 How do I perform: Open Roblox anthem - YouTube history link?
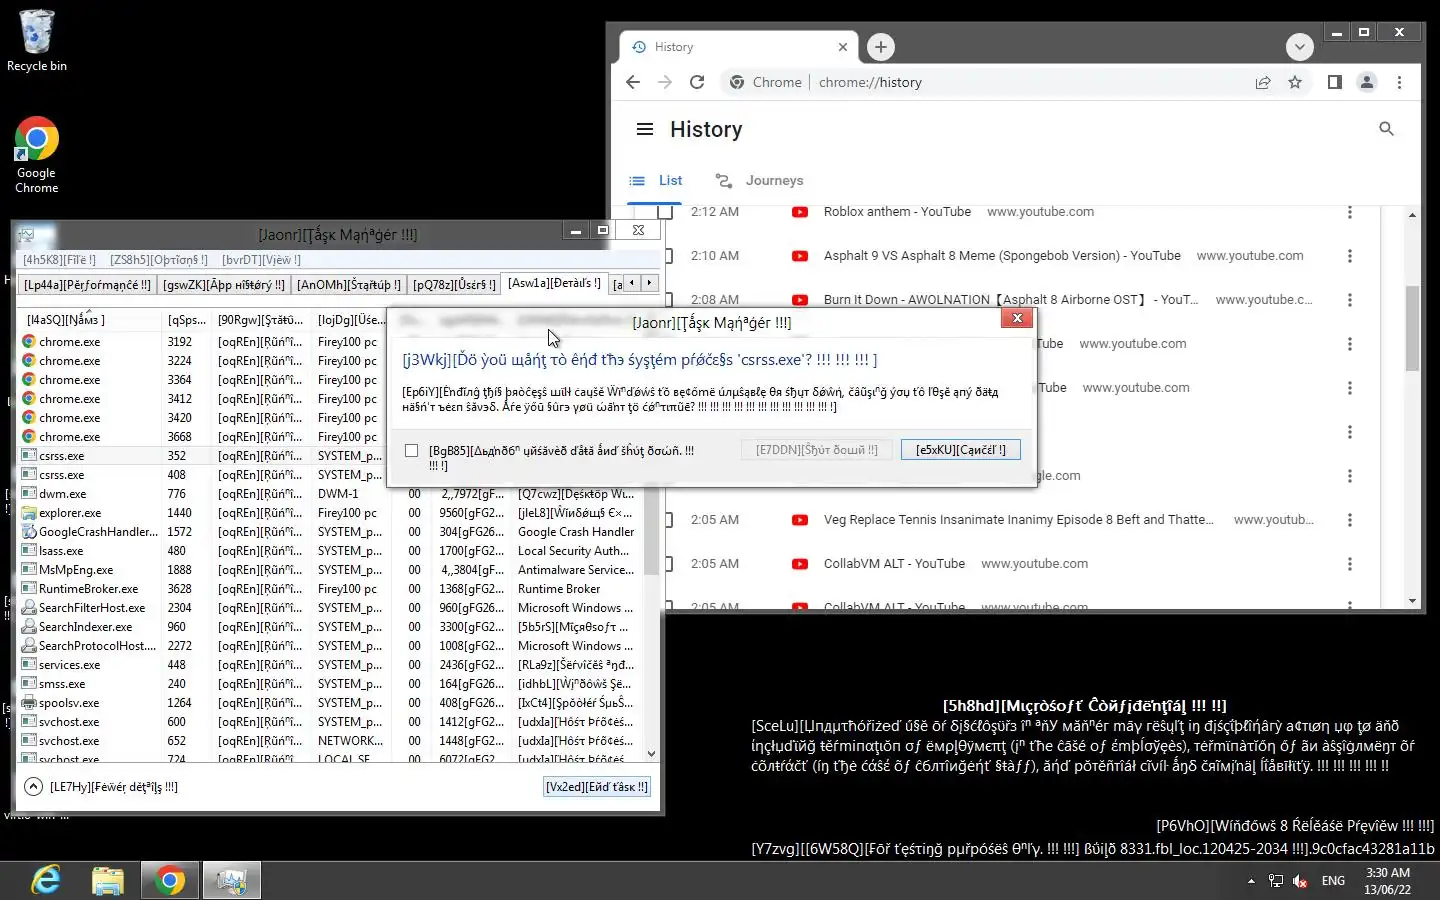pyautogui.click(x=897, y=212)
